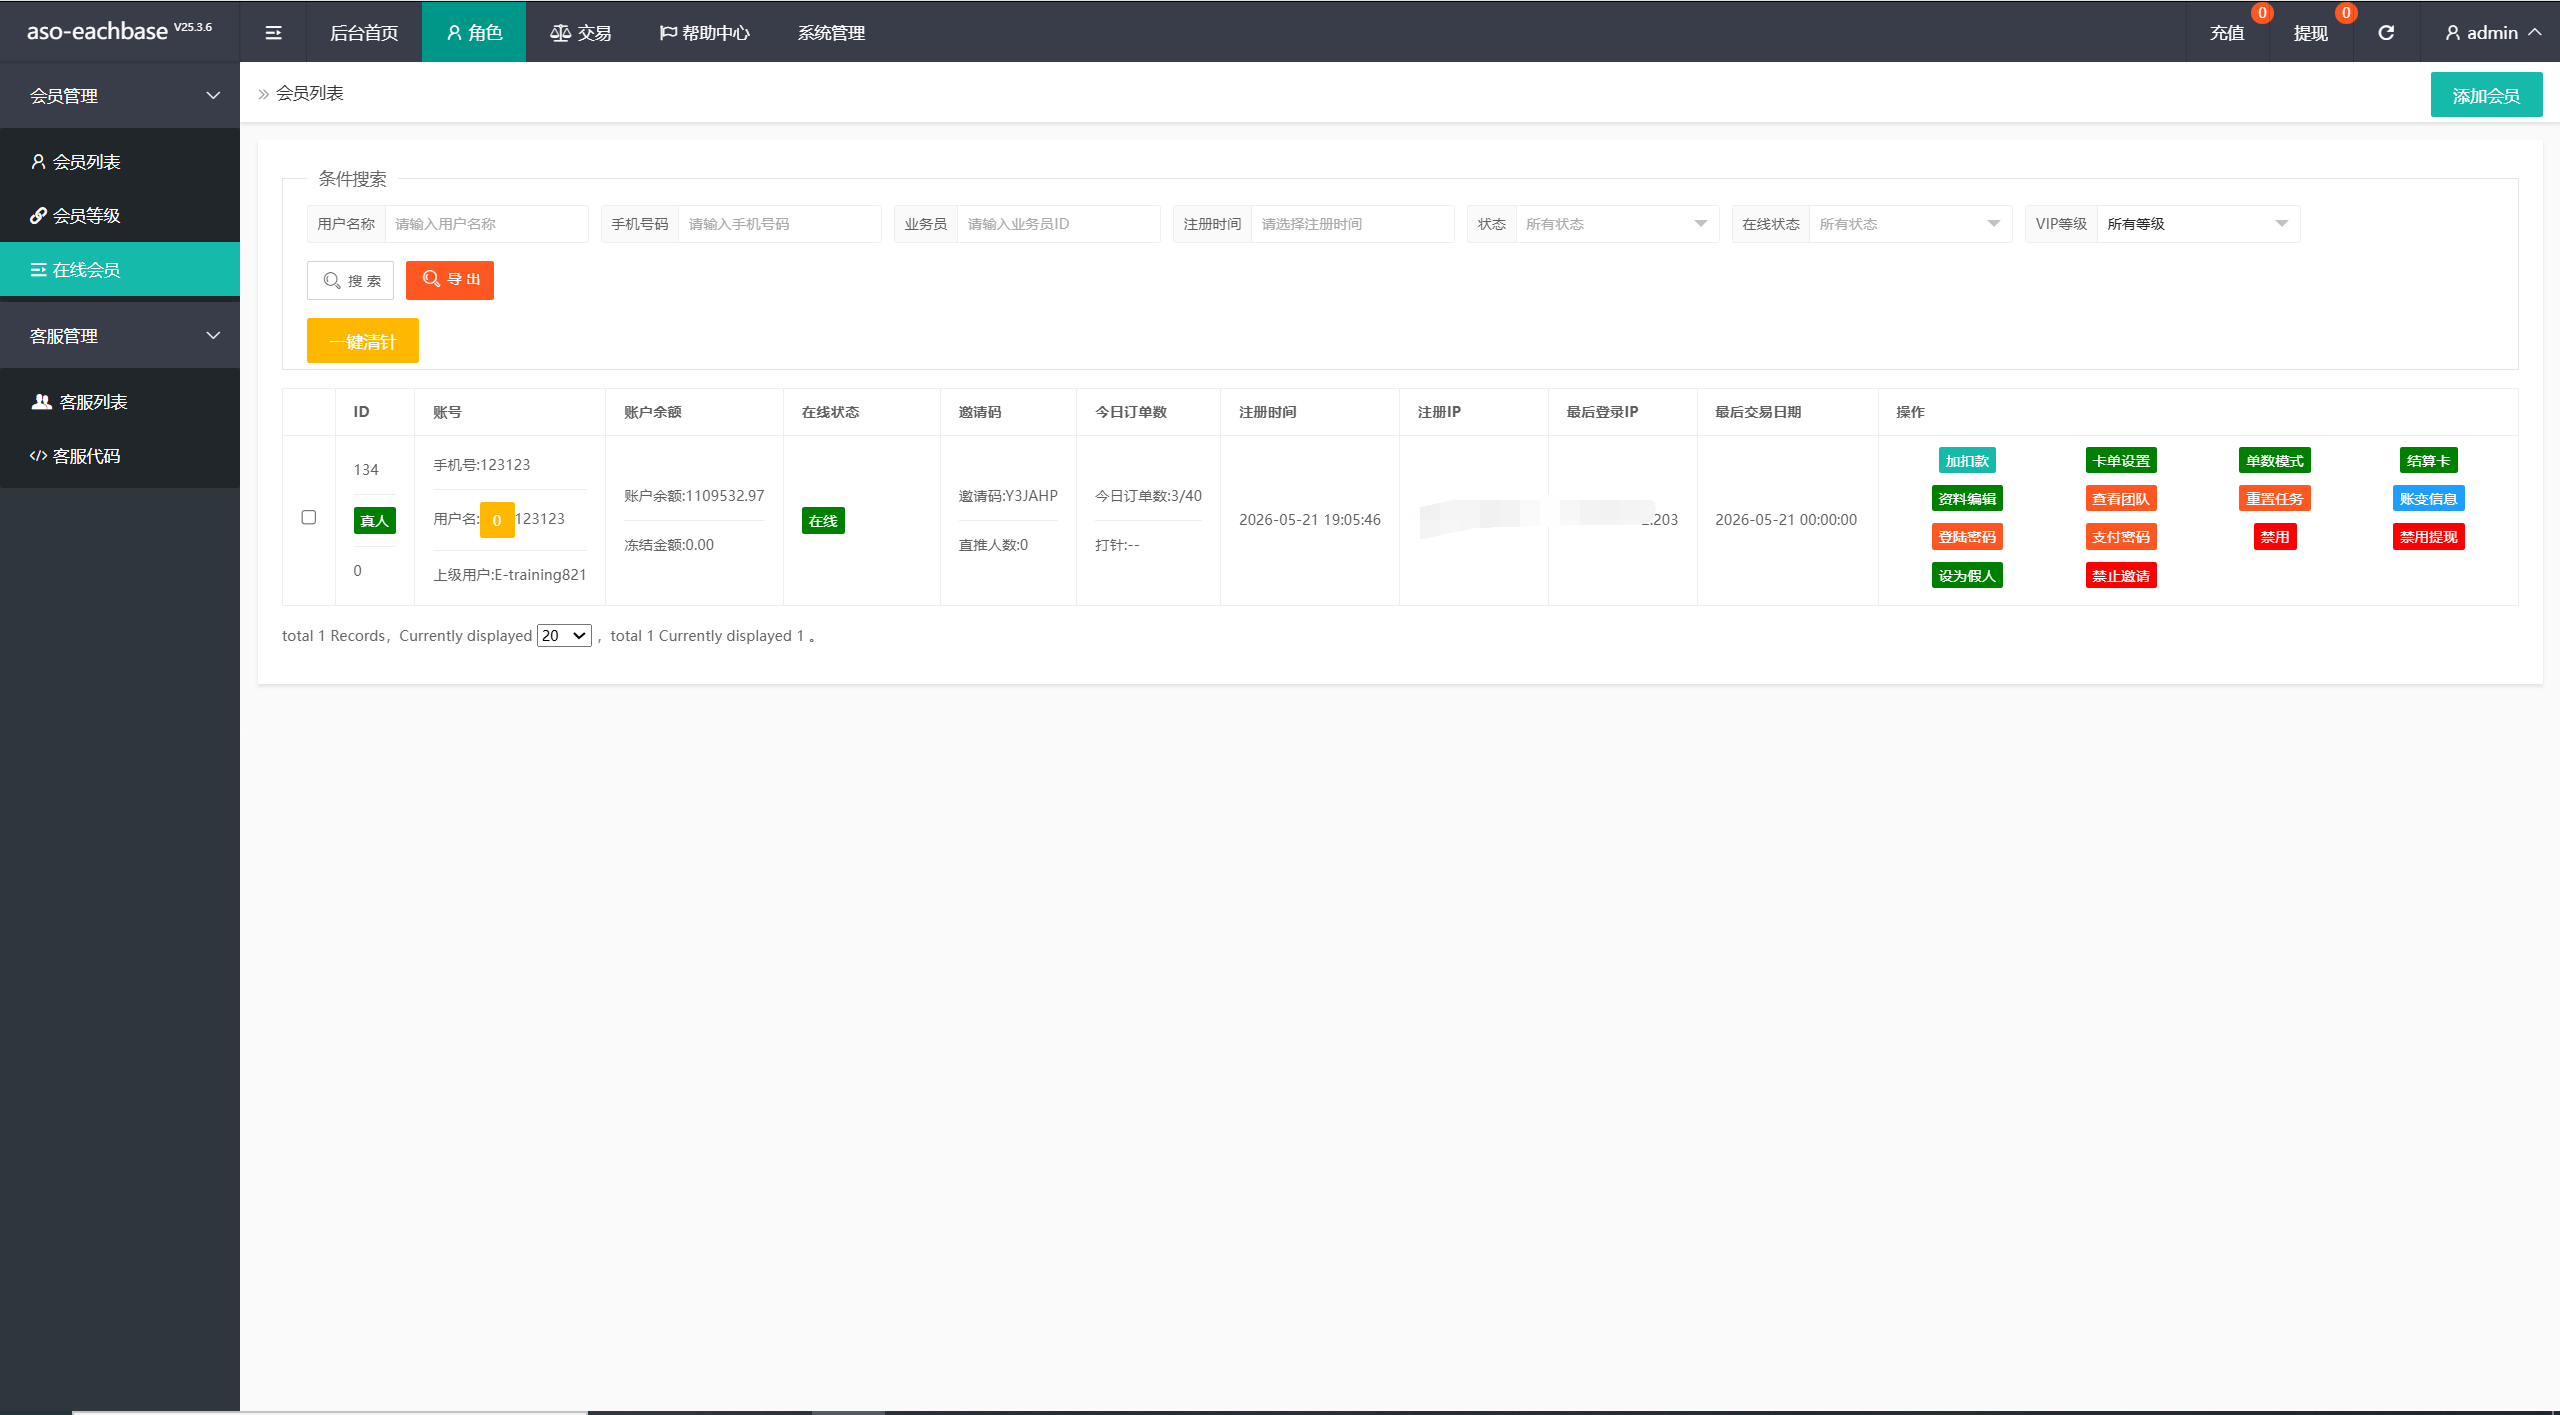The width and height of the screenshot is (2560, 1415).
Task: Click the refresh icon in top bar
Action: [x=2386, y=33]
